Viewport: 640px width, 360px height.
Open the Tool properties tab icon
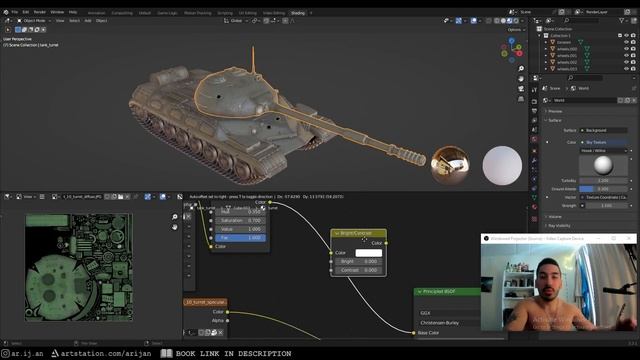tap(534, 90)
